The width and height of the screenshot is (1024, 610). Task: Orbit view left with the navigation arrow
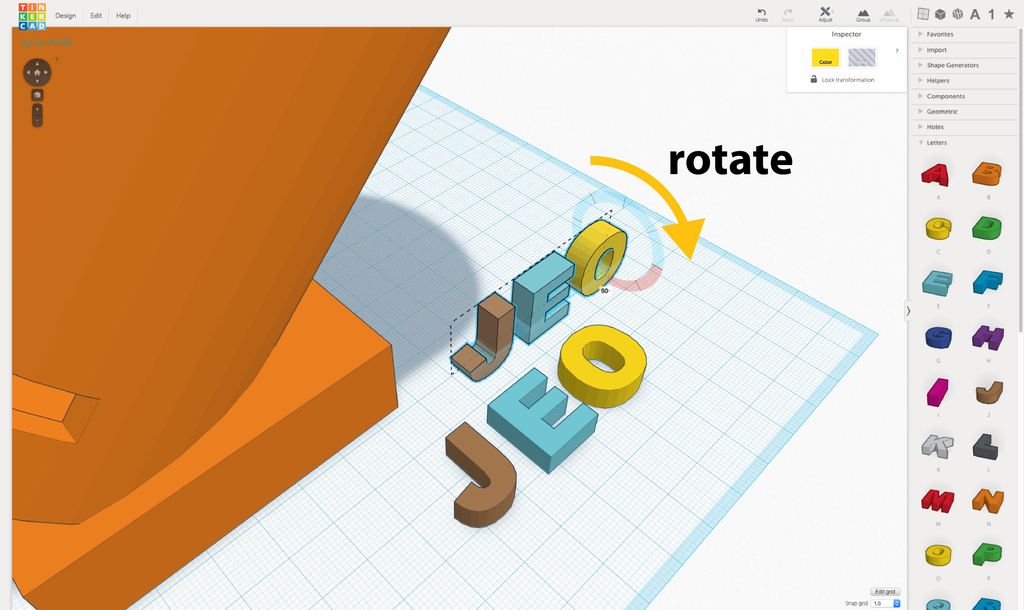pyautogui.click(x=28, y=72)
